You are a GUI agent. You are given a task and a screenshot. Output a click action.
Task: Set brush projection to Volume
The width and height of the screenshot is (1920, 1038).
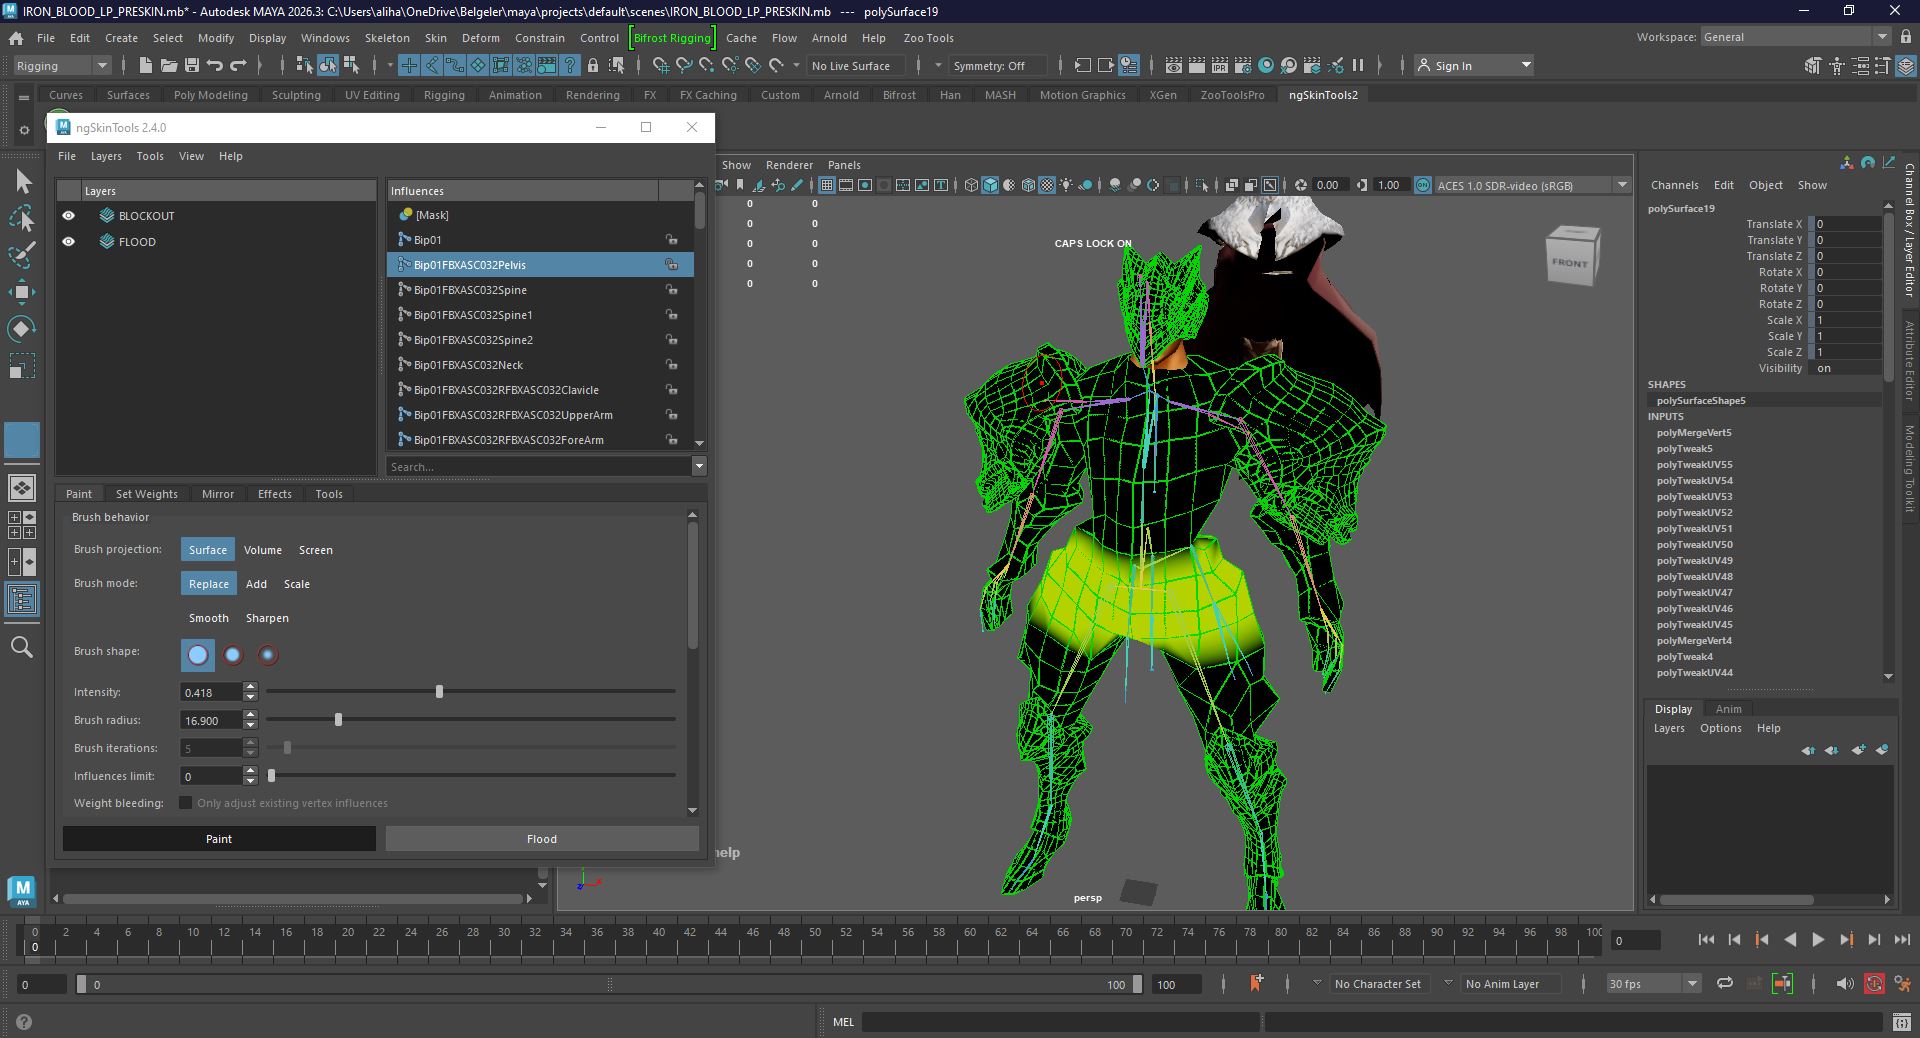tap(263, 550)
